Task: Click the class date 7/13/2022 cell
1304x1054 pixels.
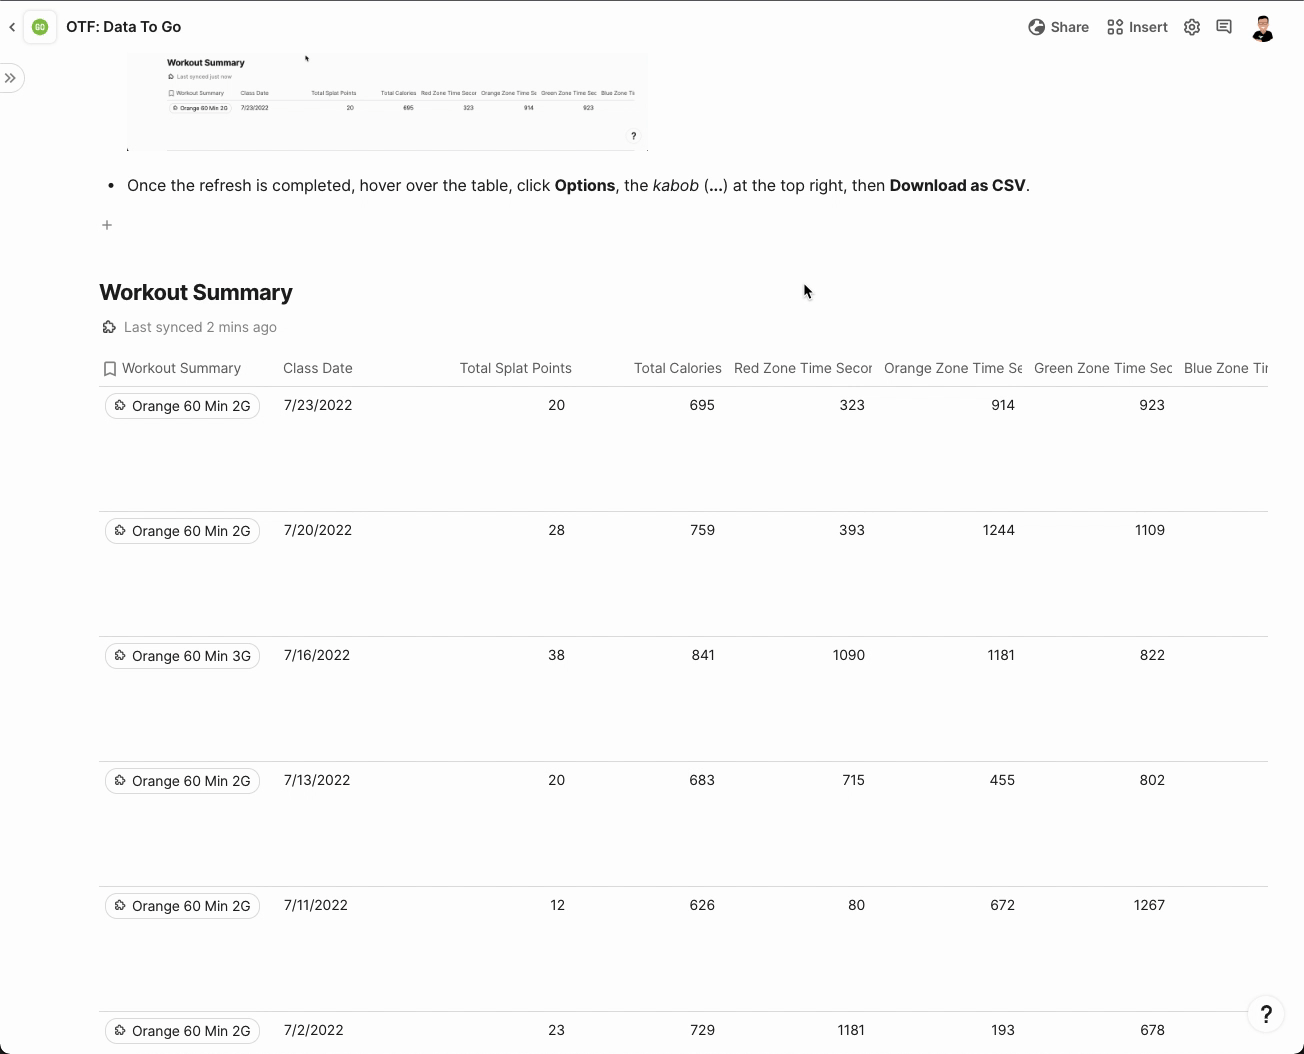Action: coord(317,780)
